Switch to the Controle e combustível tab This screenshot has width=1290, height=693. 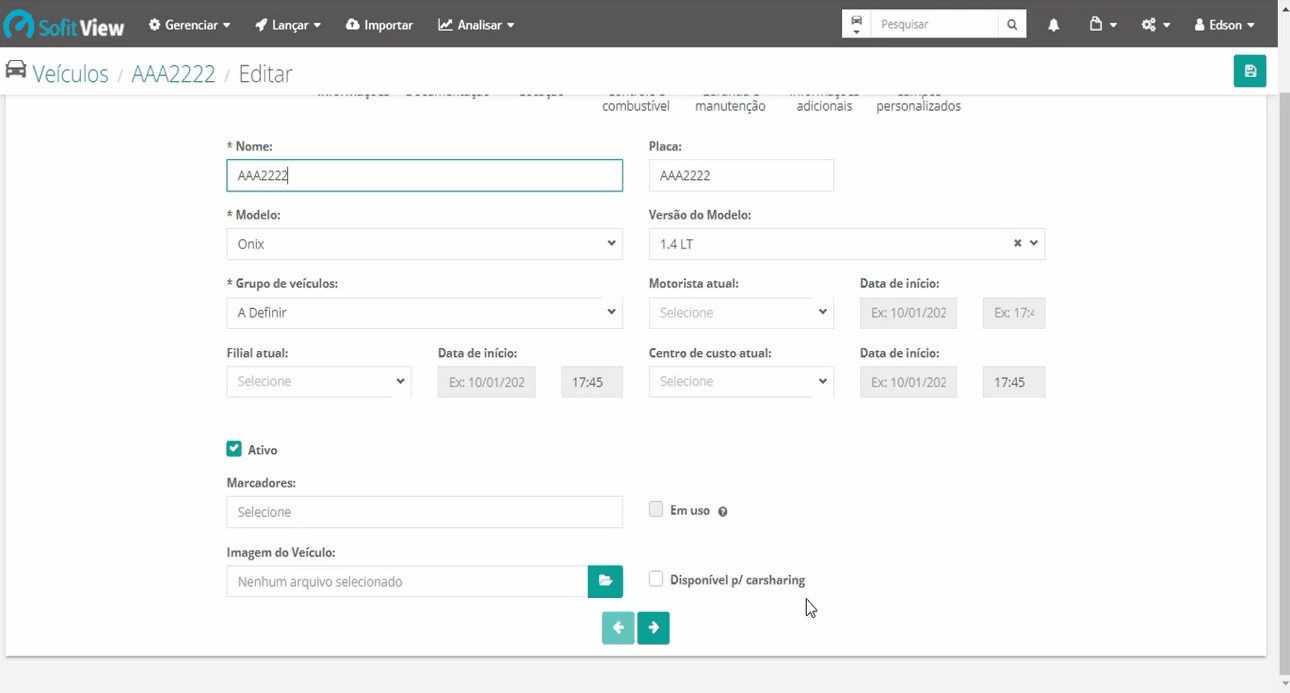click(x=636, y=101)
